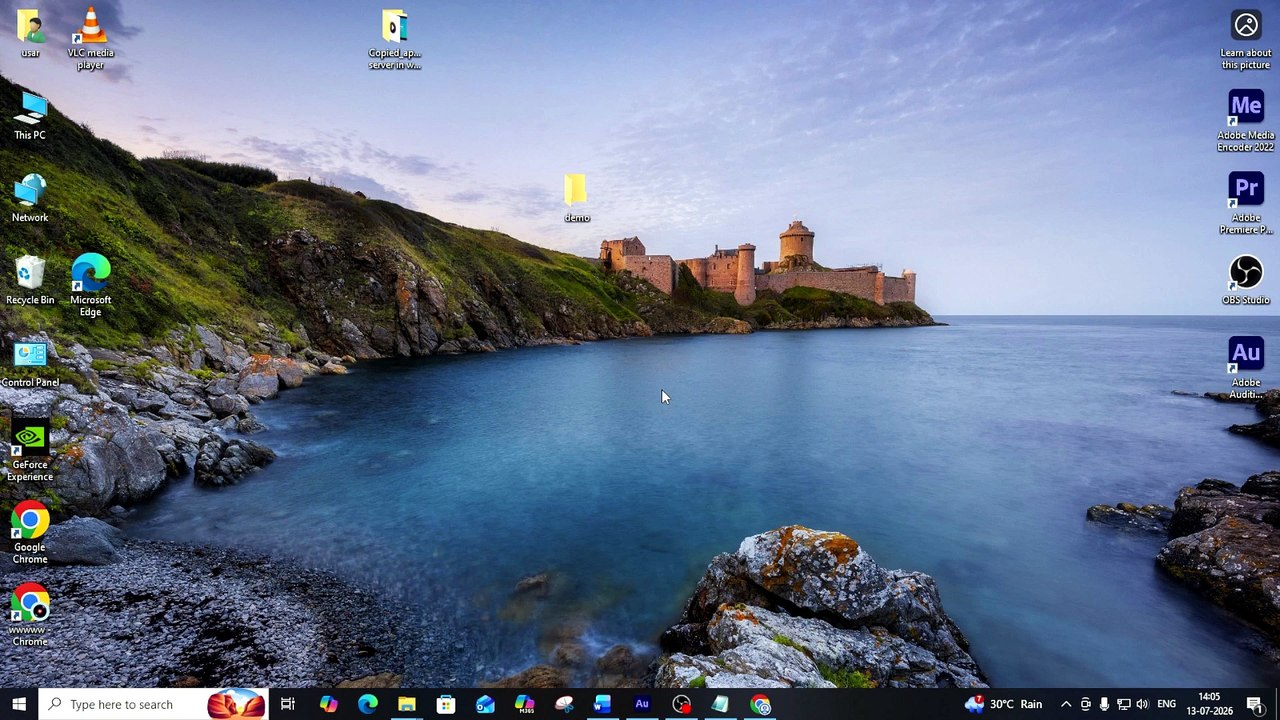Open Copilot from the taskbar

(x=328, y=704)
